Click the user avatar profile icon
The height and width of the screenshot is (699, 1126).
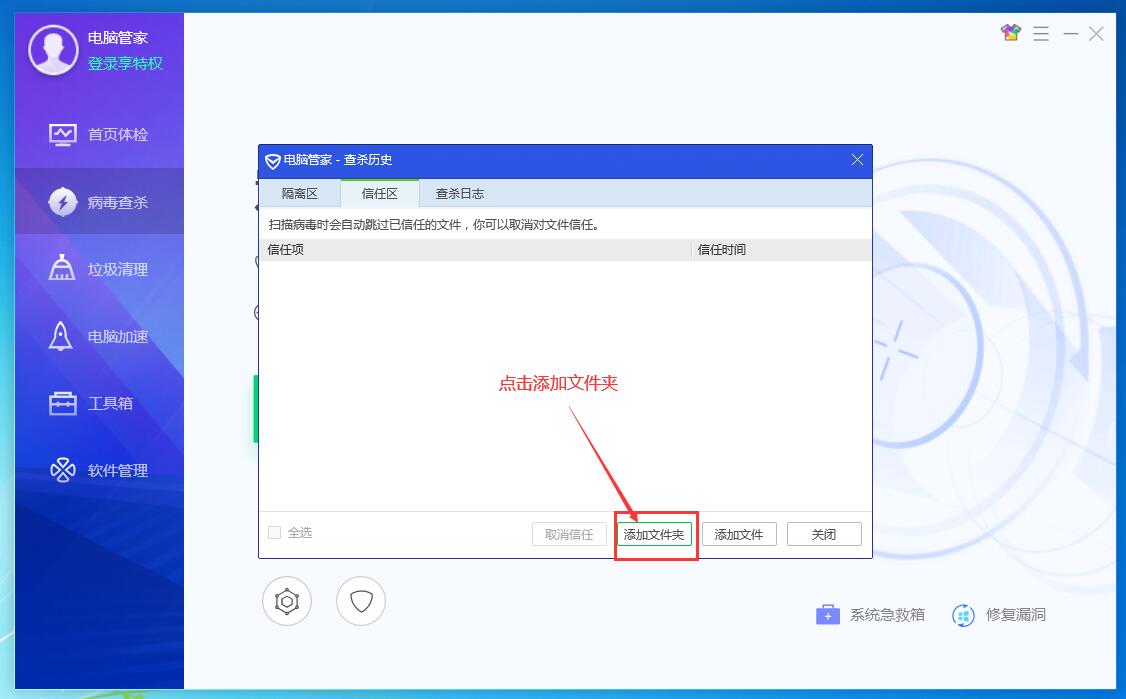coord(53,50)
